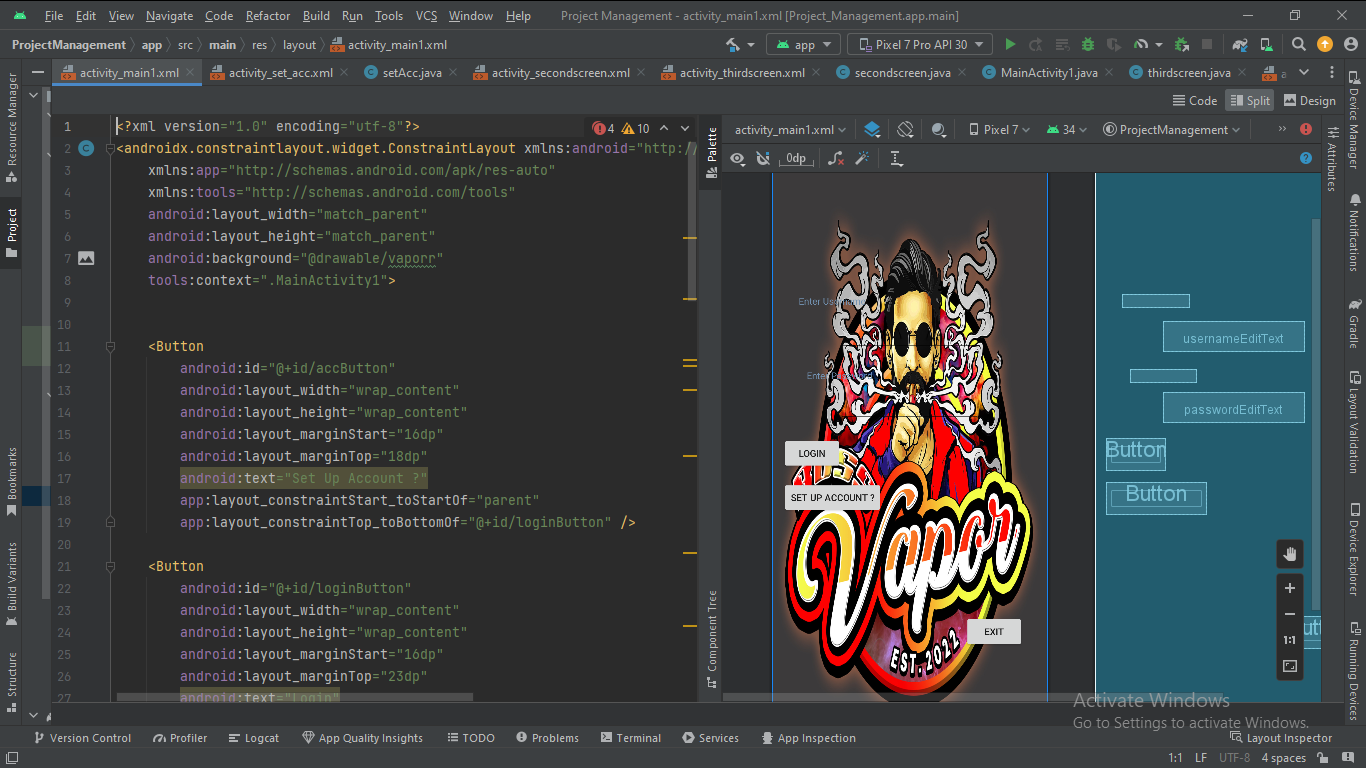
Task: Zoom in the layout preview with plus
Action: (1290, 588)
